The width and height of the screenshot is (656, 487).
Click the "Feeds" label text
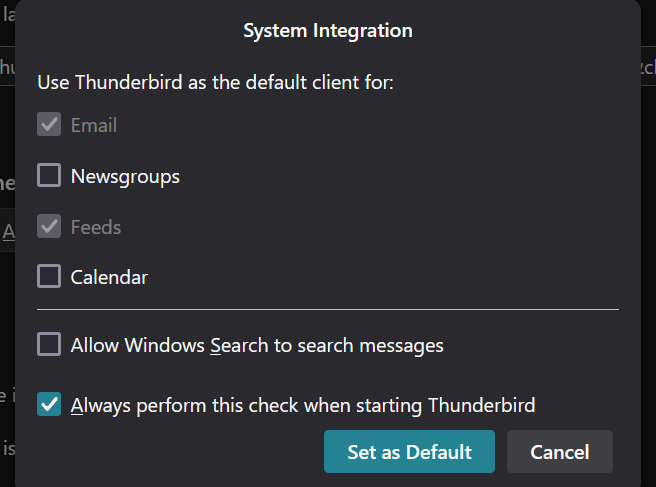(x=96, y=227)
